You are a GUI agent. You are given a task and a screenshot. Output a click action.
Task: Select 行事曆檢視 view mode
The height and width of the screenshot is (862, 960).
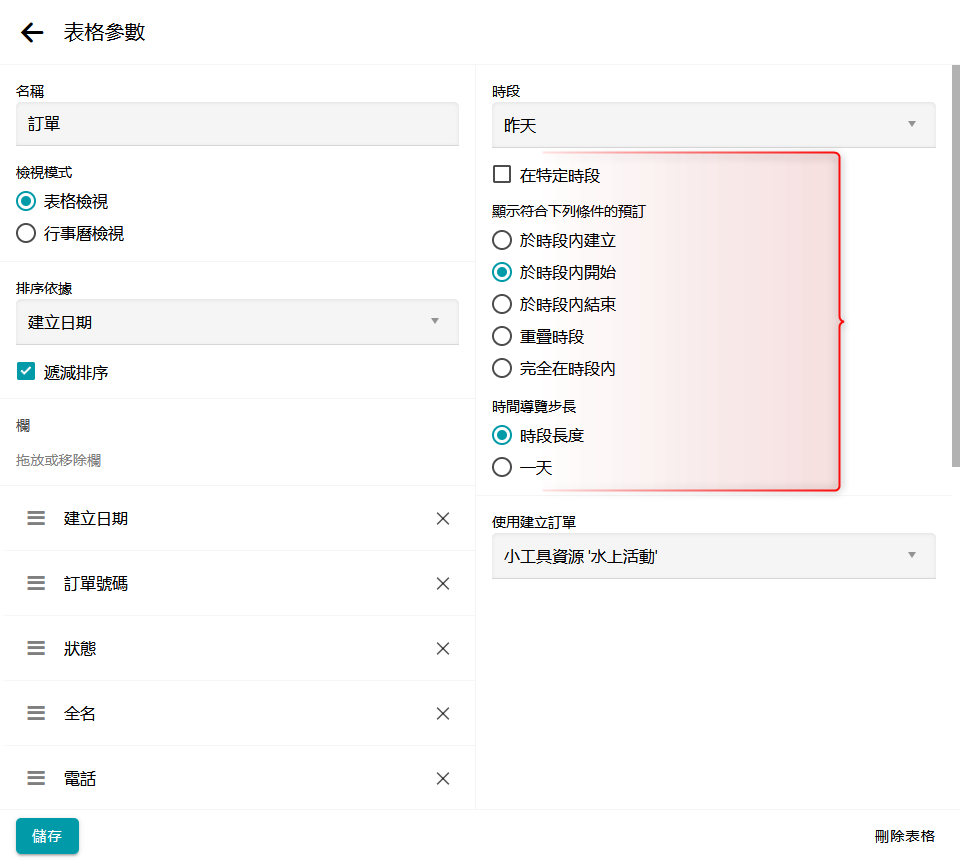pos(27,234)
